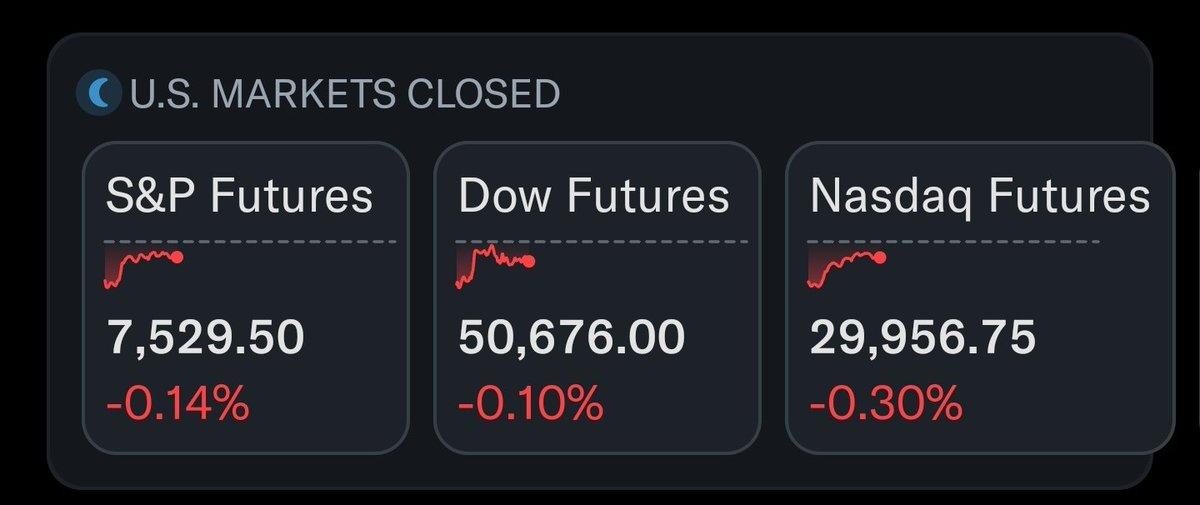Click the crescent moon markets-closed icon
Screen dimensions: 1200x505
(99, 93)
